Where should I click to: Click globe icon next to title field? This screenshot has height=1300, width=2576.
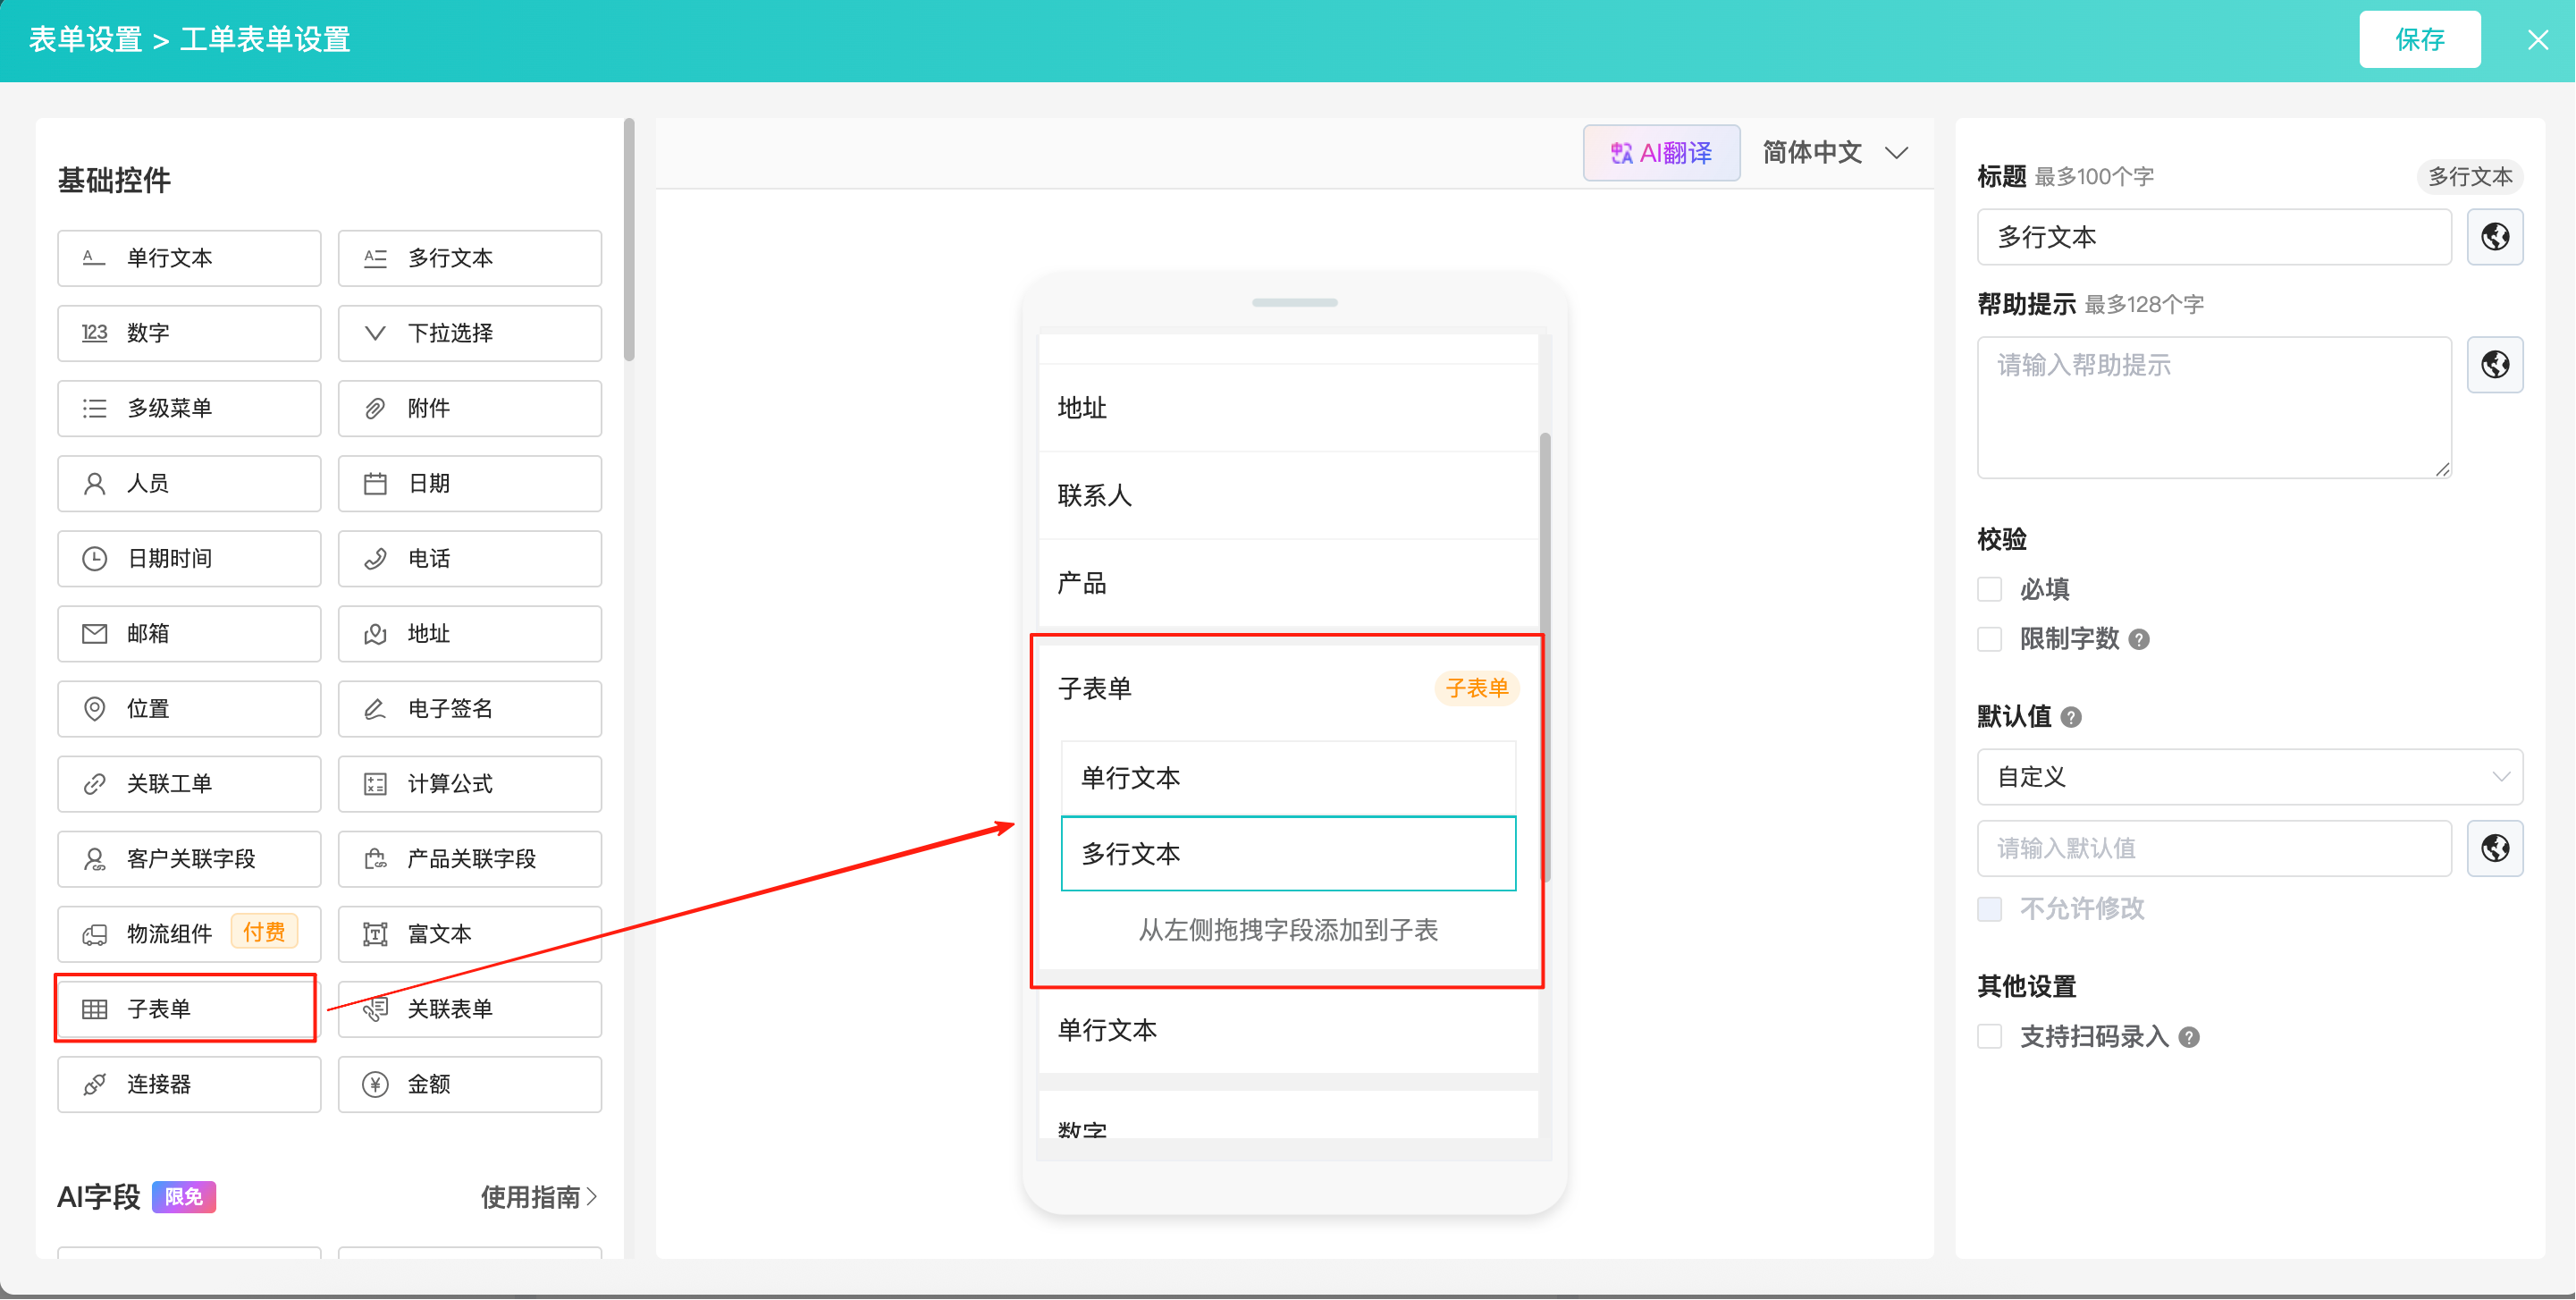point(2495,237)
